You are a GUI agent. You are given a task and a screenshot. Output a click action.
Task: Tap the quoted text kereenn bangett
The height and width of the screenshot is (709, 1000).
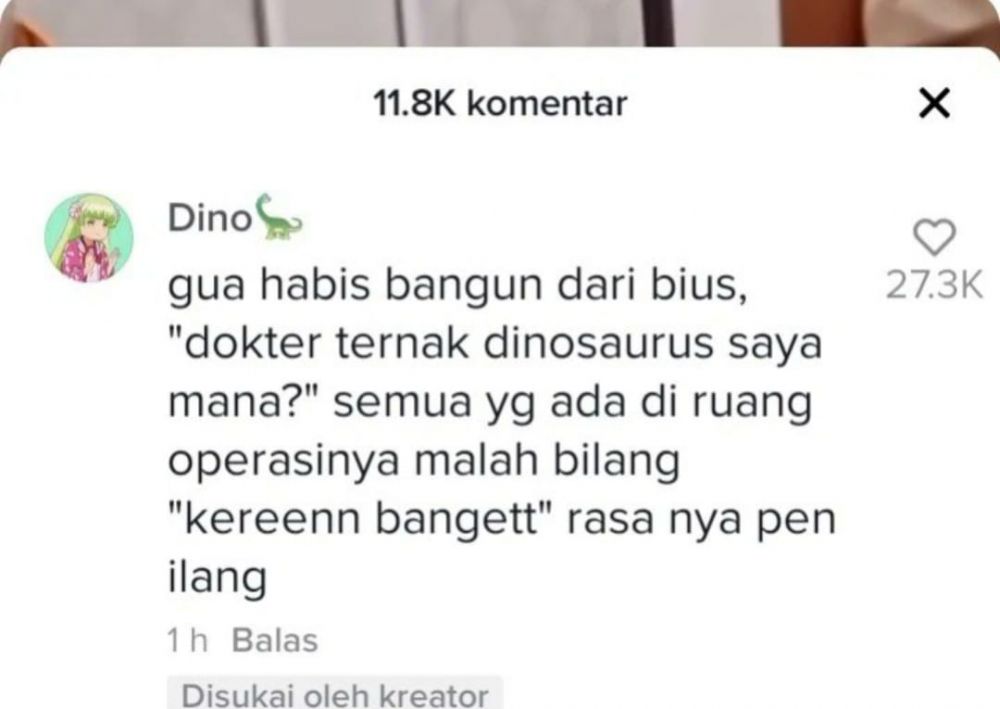363,519
